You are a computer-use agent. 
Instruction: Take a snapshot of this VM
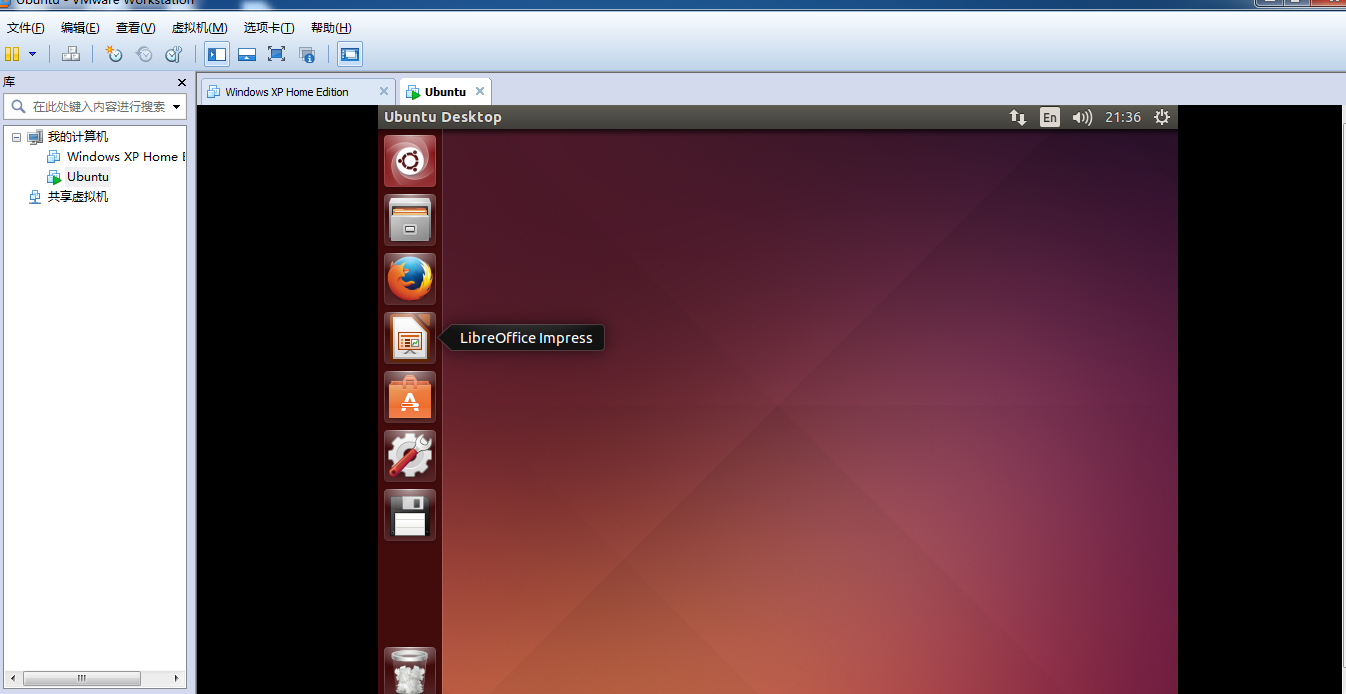tap(114, 54)
